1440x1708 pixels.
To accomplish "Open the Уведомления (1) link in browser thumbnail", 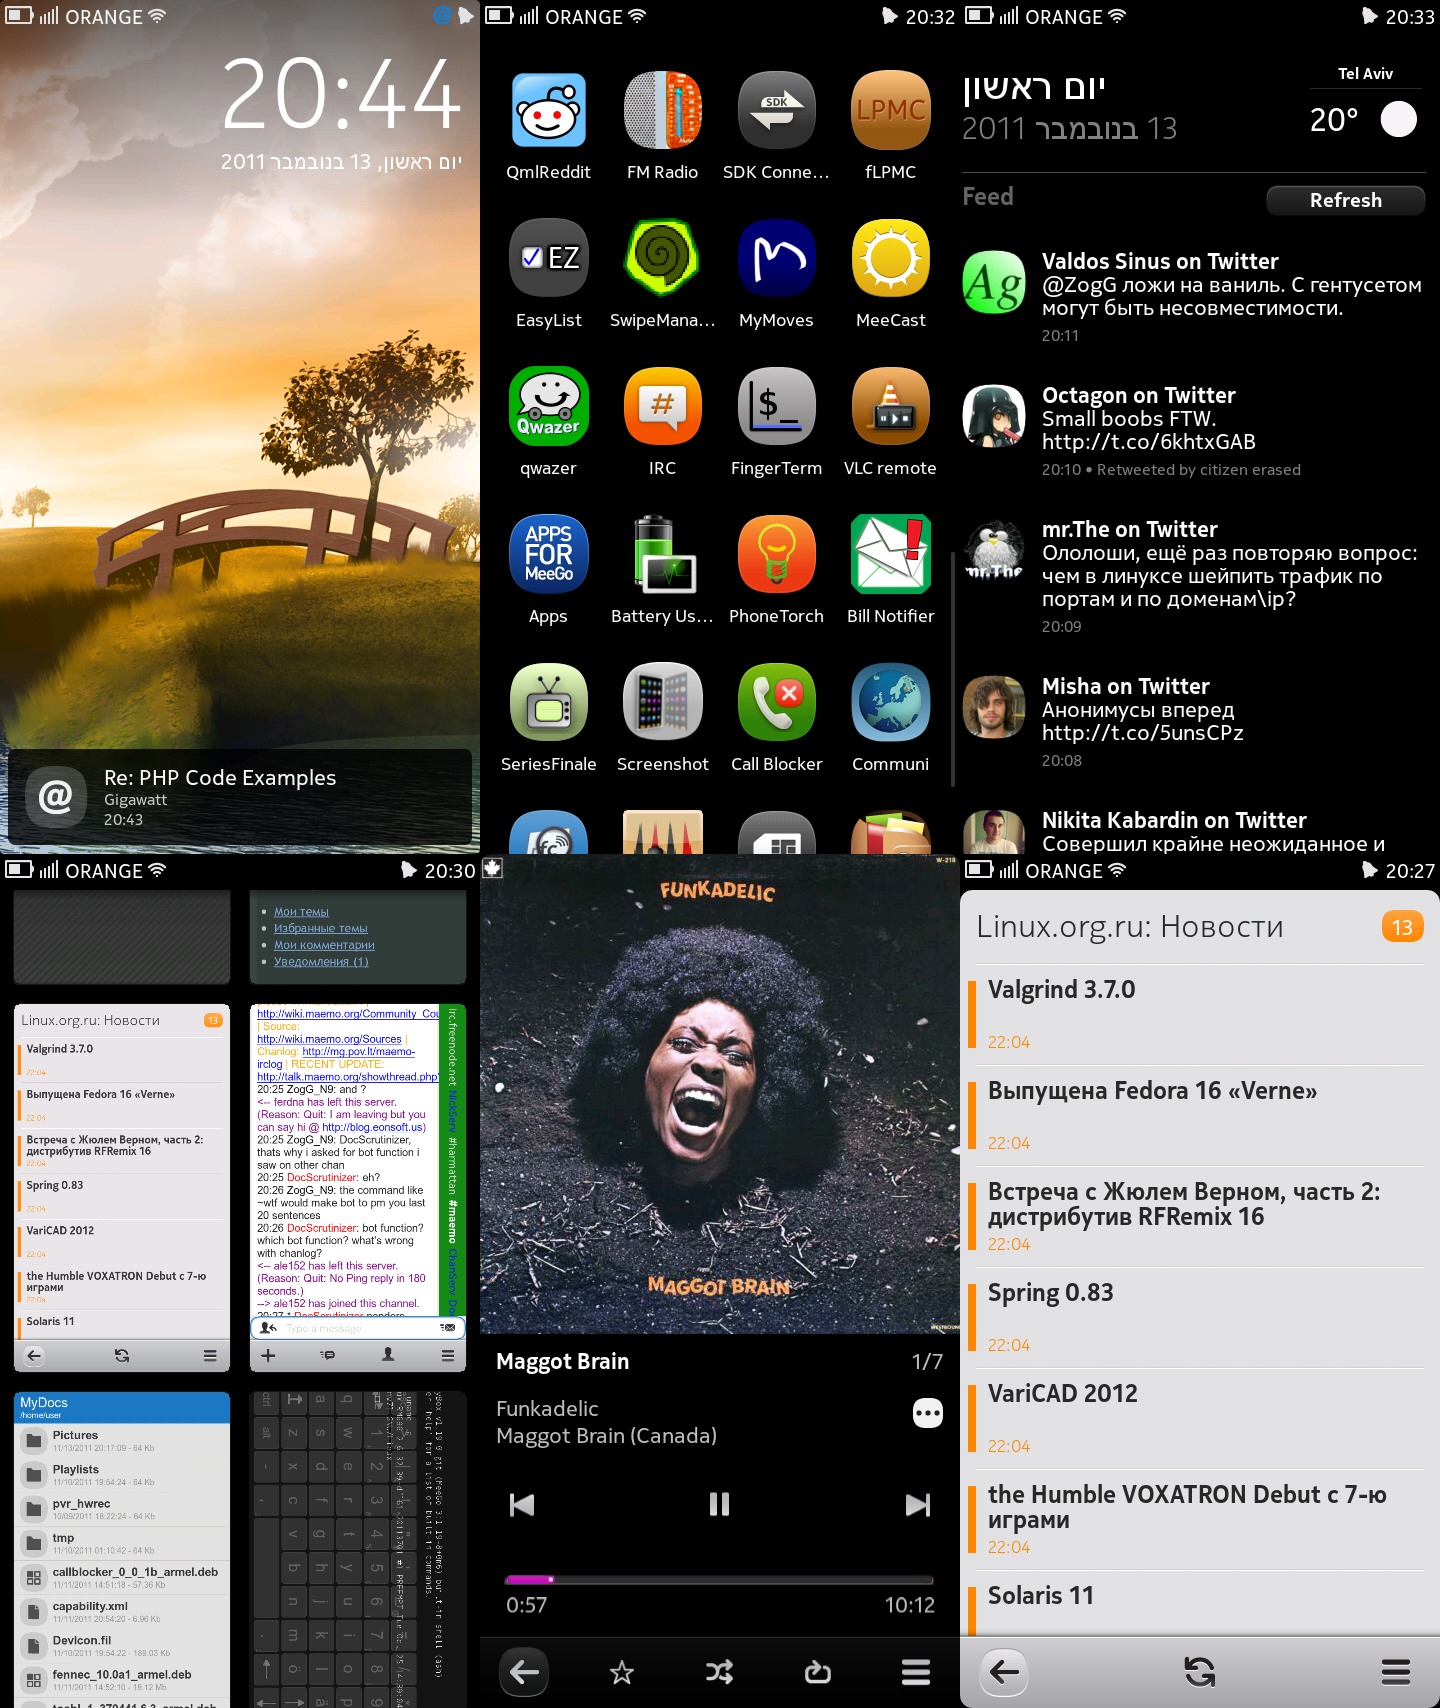I will pos(321,961).
